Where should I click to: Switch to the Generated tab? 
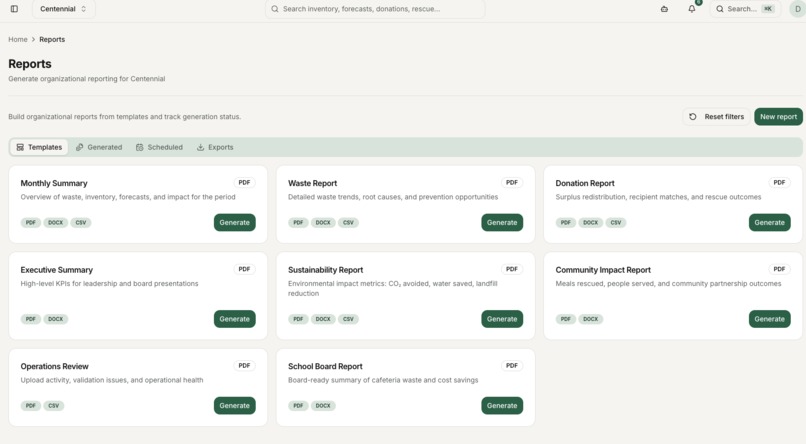click(x=99, y=147)
